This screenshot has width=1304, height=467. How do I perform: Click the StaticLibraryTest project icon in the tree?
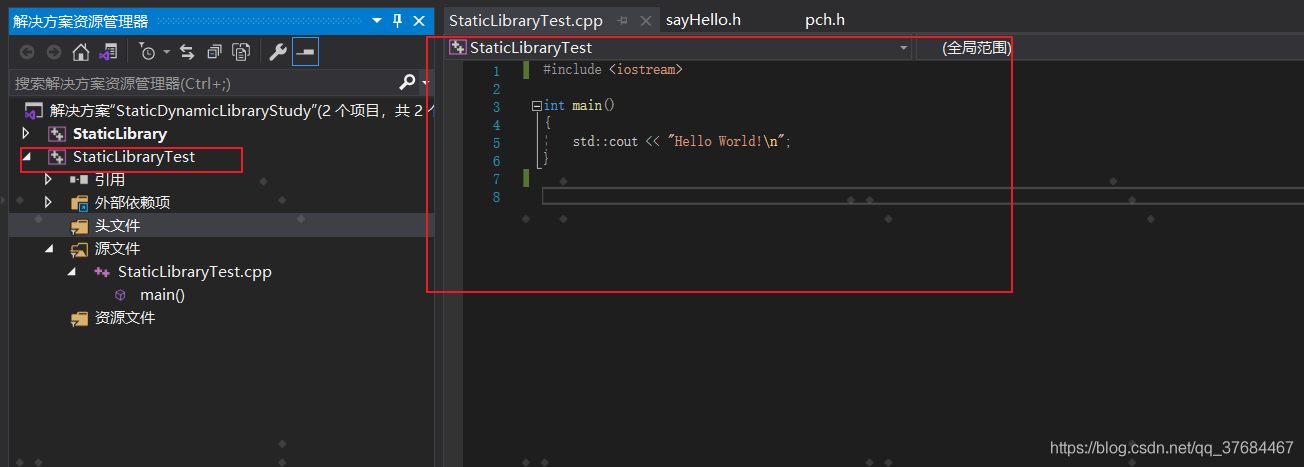(x=57, y=157)
